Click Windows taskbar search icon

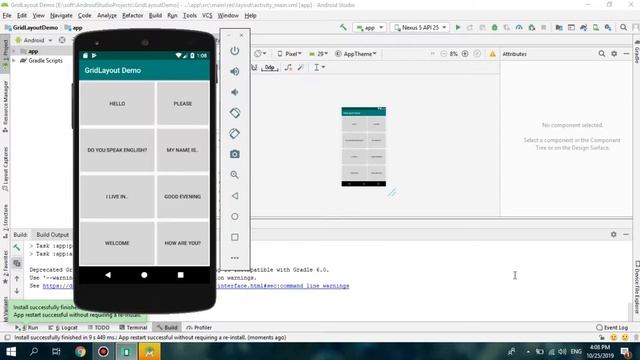34,351
